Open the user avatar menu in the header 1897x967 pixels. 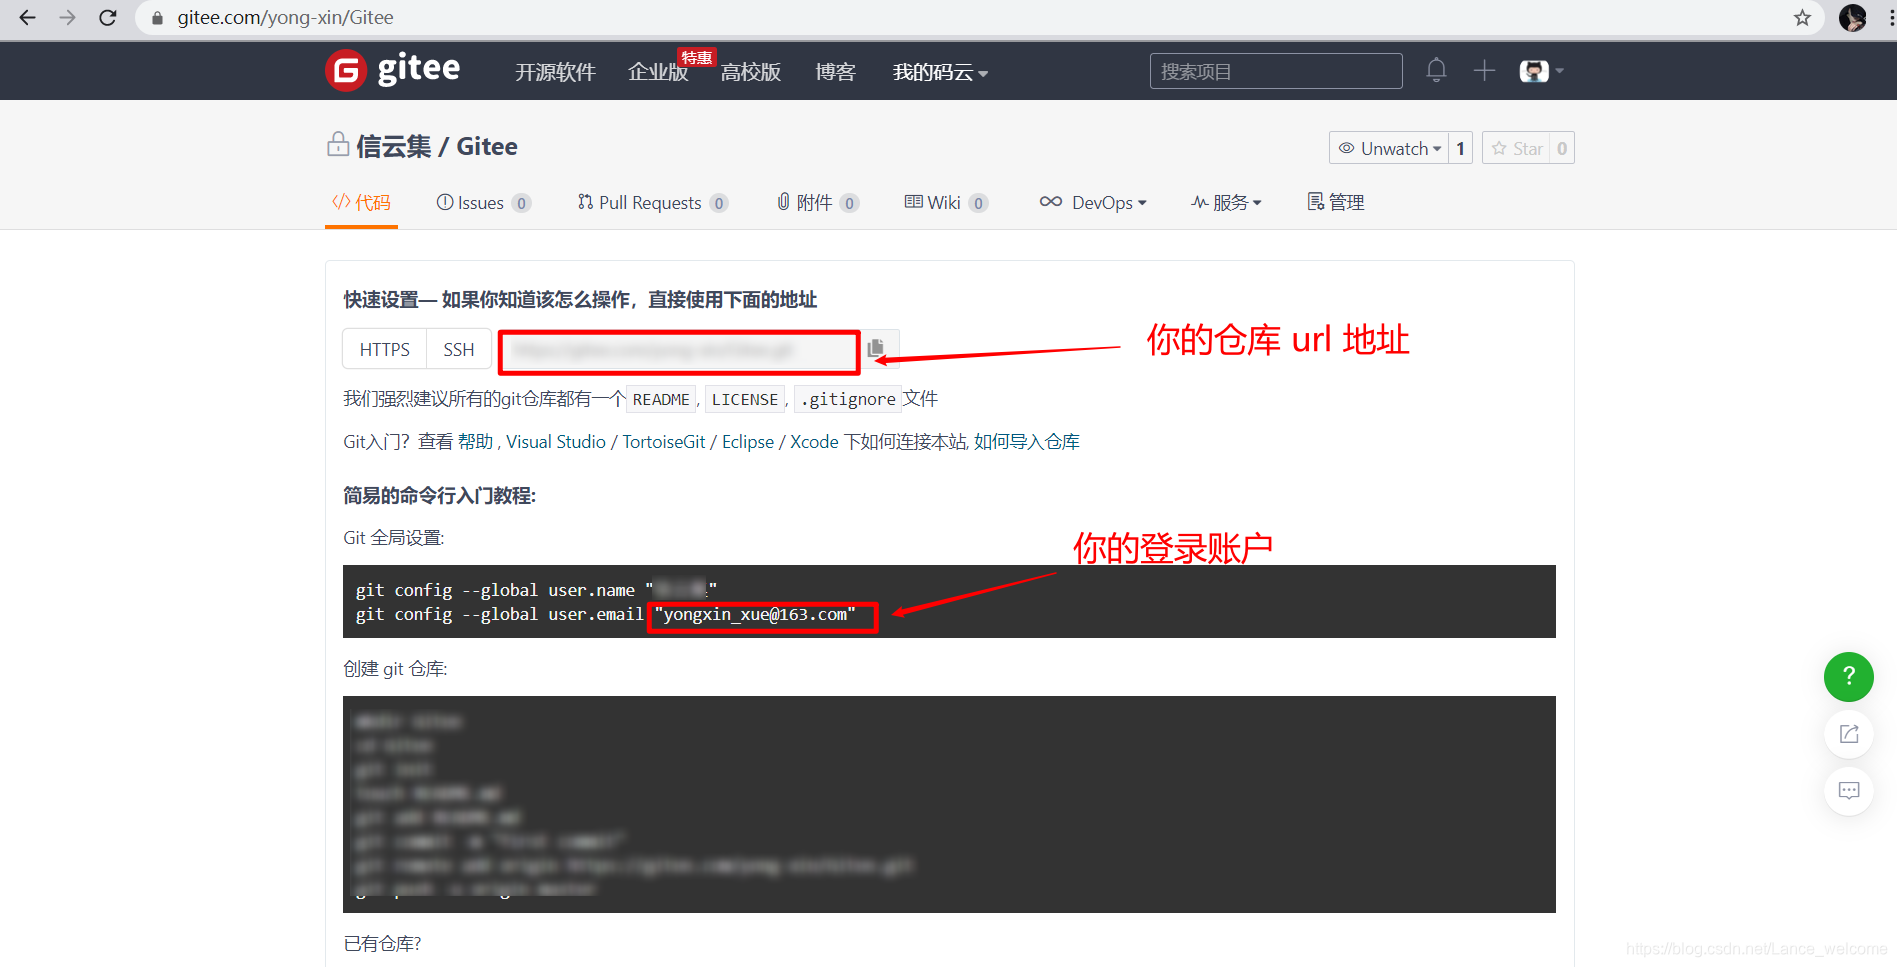1541,70
